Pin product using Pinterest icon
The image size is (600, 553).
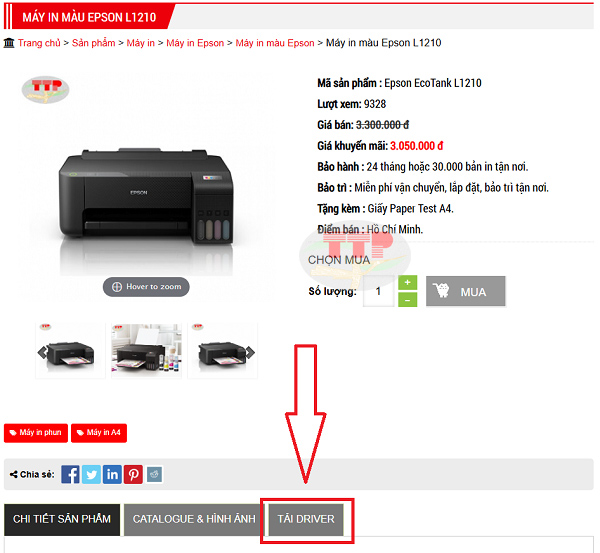[134, 475]
